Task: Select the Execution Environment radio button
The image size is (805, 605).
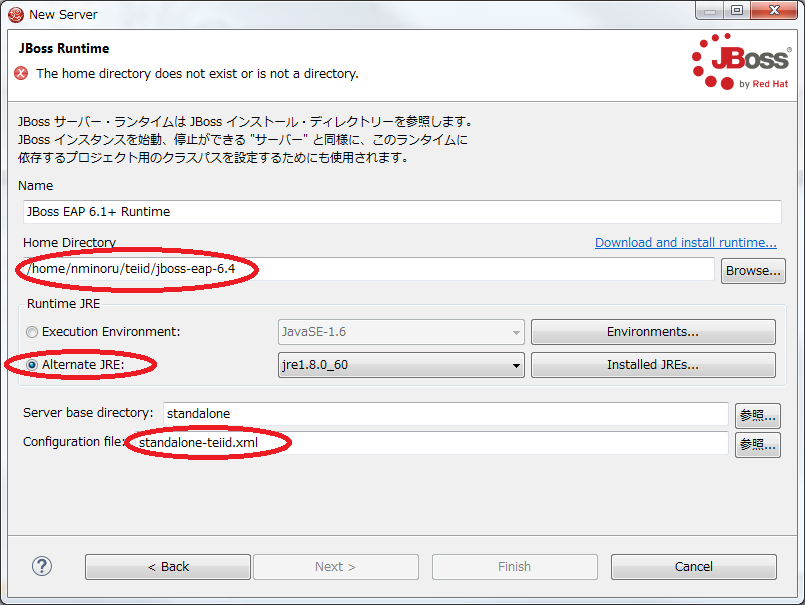Action: 32,332
